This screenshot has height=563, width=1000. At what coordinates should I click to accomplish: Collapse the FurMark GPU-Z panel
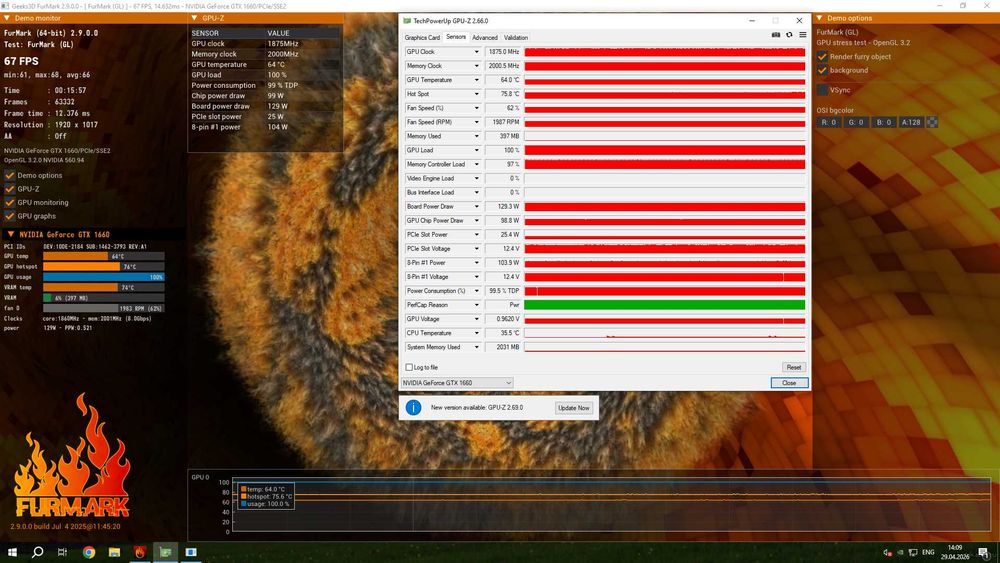click(x=194, y=18)
